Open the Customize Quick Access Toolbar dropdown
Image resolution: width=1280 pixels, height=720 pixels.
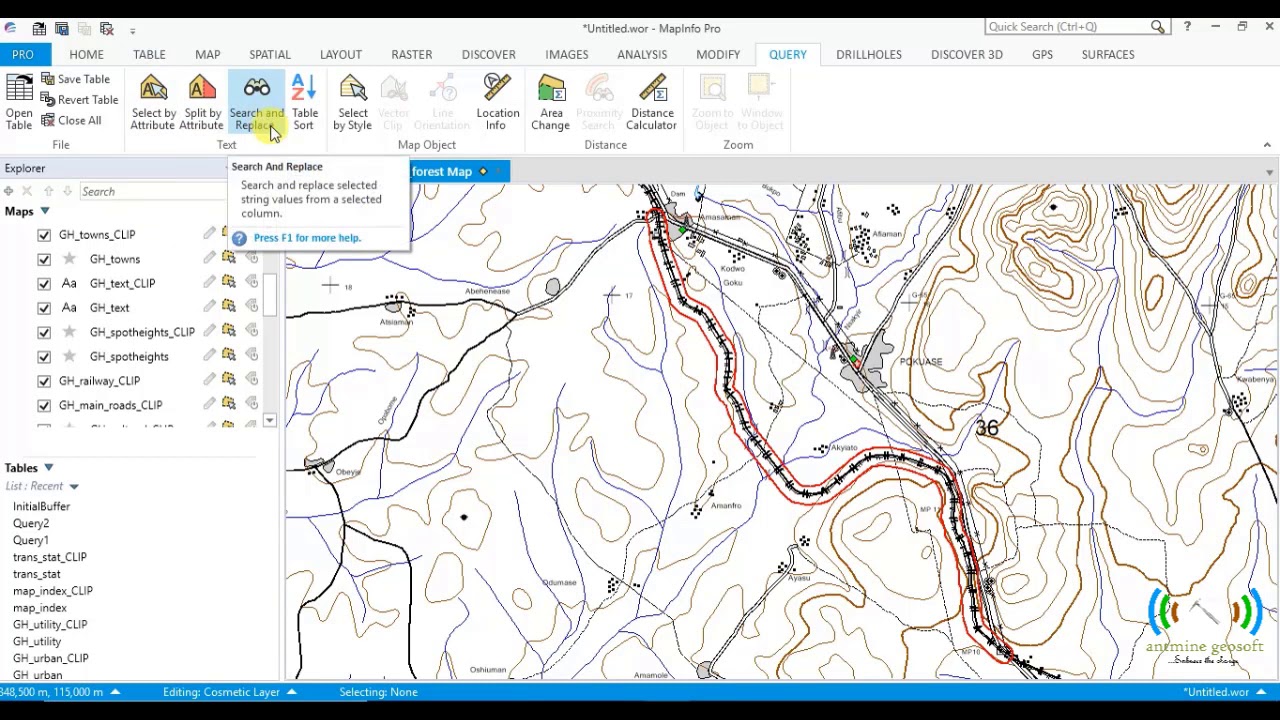[x=132, y=29]
